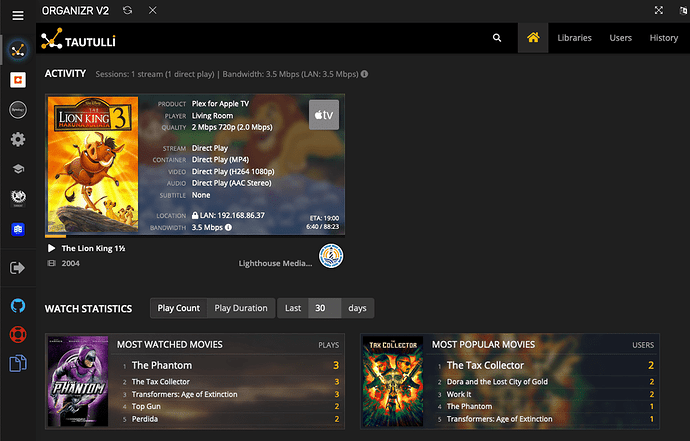The height and width of the screenshot is (441, 690).
Task: Click the Living Room player name
Action: pyautogui.click(x=213, y=116)
